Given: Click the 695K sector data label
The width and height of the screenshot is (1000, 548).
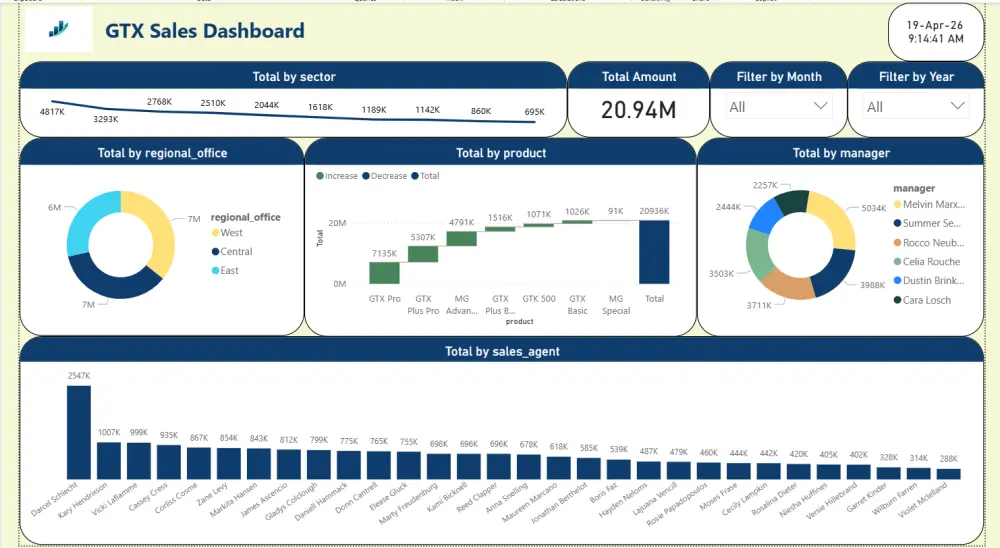Looking at the screenshot, I should (534, 112).
